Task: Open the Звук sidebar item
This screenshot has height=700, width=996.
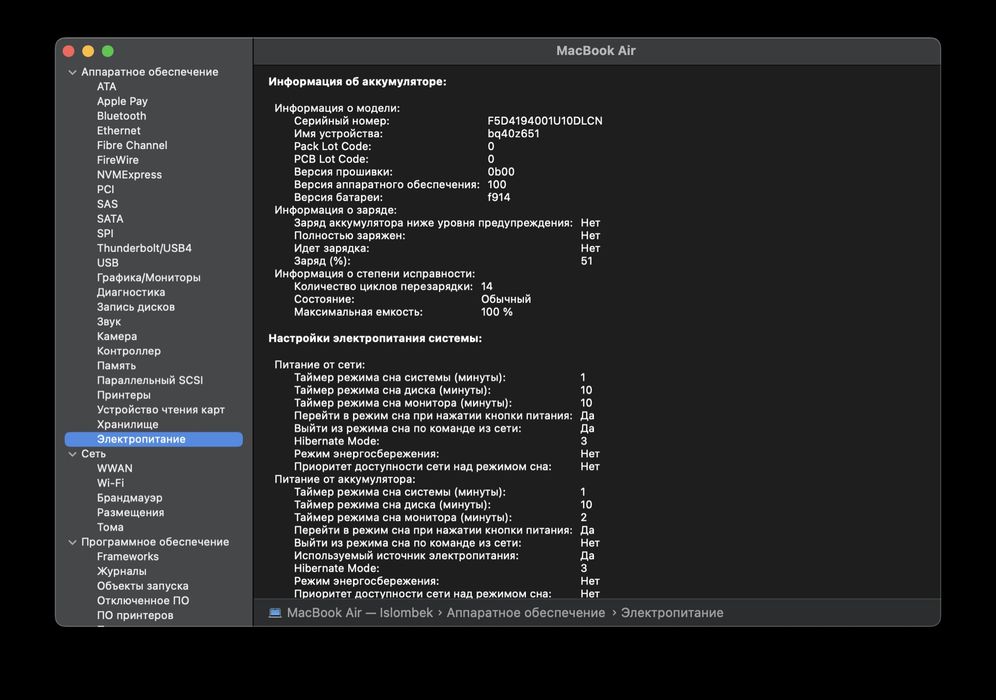Action: coord(109,321)
